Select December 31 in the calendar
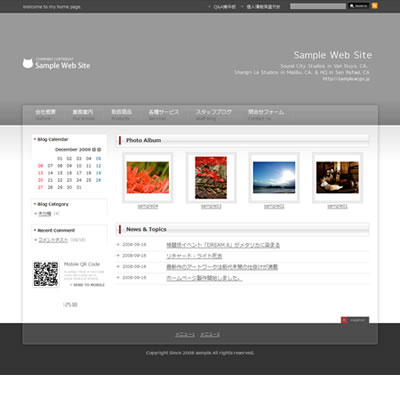 [79, 187]
